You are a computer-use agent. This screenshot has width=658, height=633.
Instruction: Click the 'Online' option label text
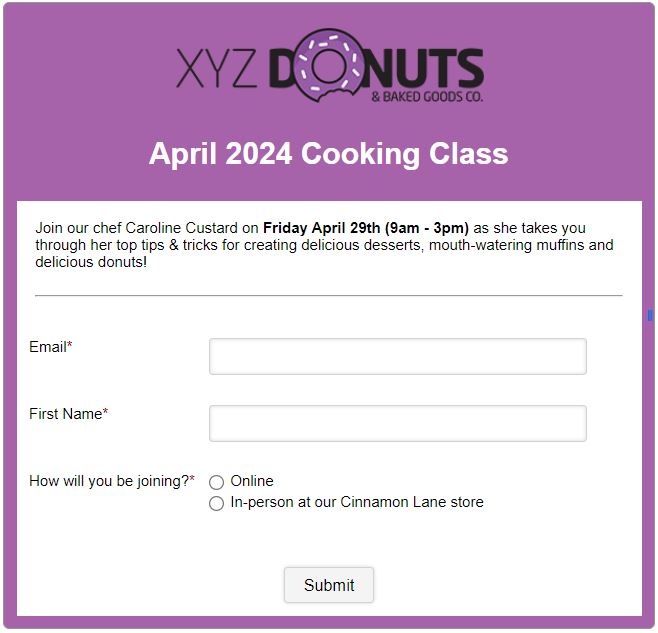pos(252,481)
